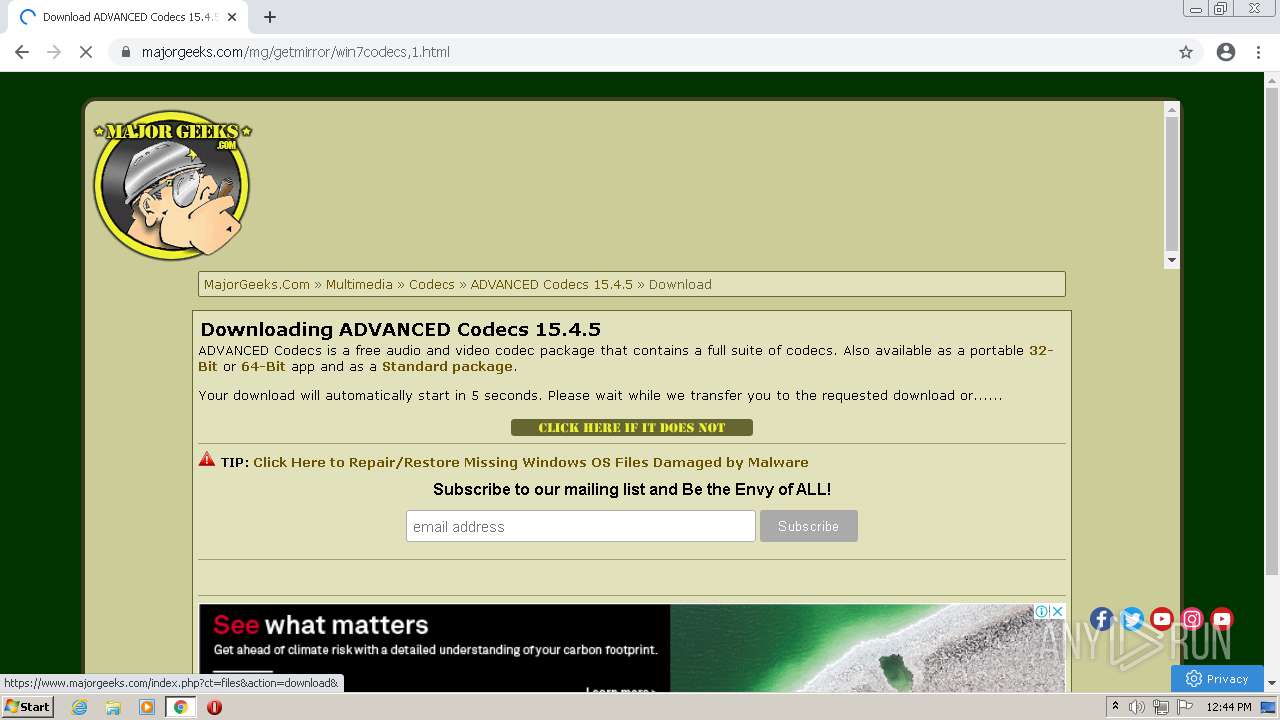The image size is (1280, 720).
Task: Open the Standard package link
Action: pyautogui.click(x=447, y=366)
